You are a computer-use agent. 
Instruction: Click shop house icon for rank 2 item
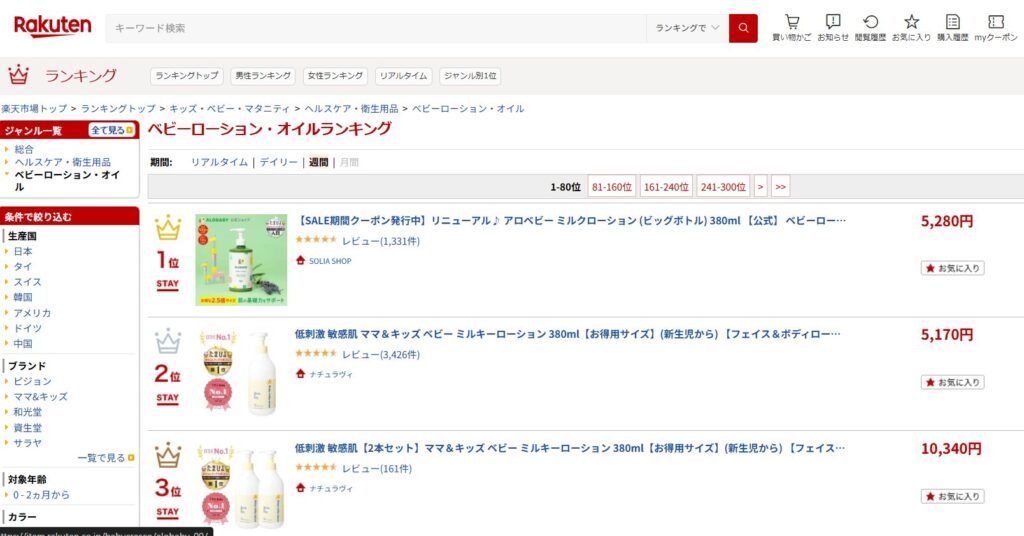(x=300, y=374)
